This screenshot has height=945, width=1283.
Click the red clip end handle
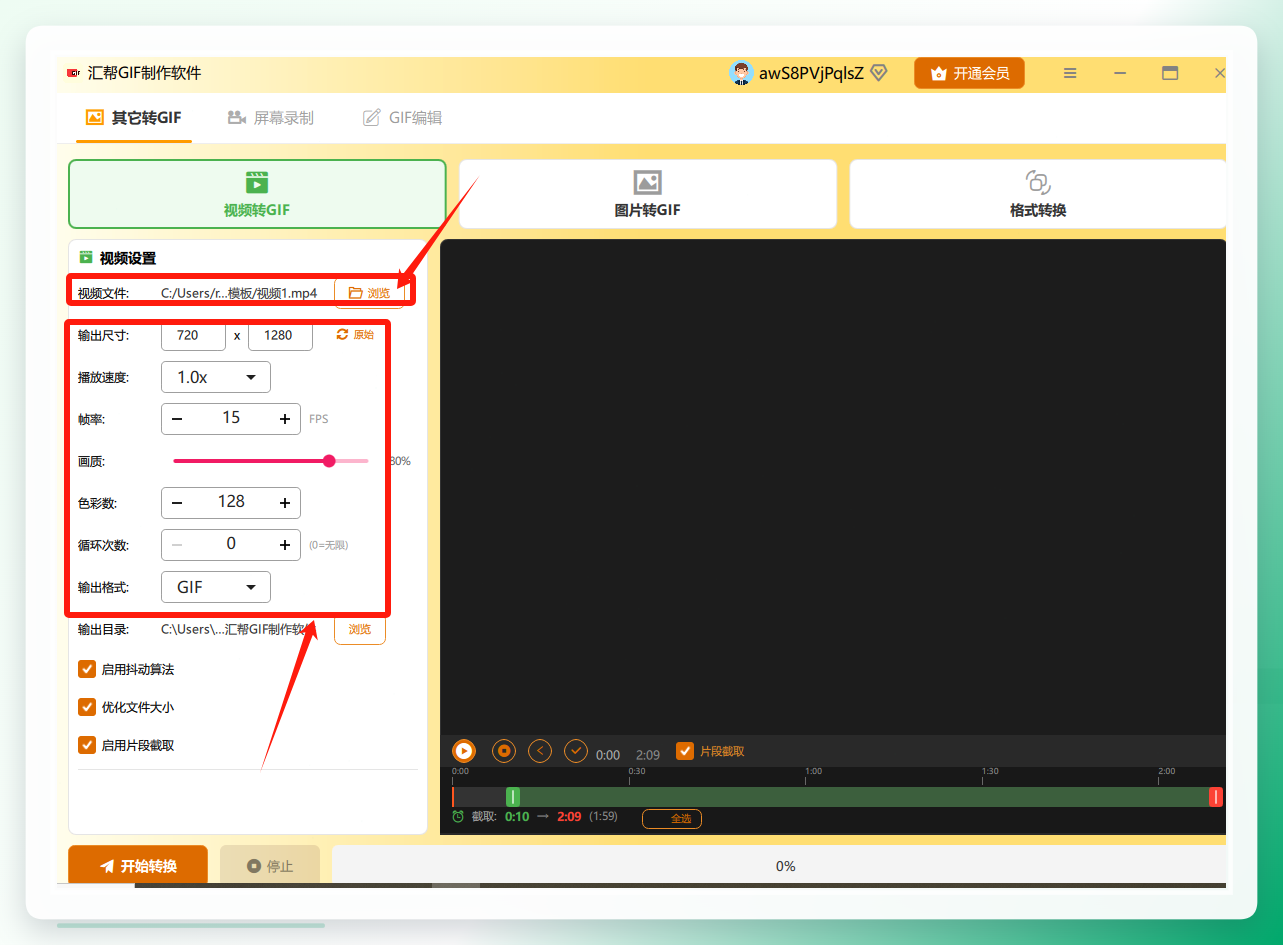1216,797
